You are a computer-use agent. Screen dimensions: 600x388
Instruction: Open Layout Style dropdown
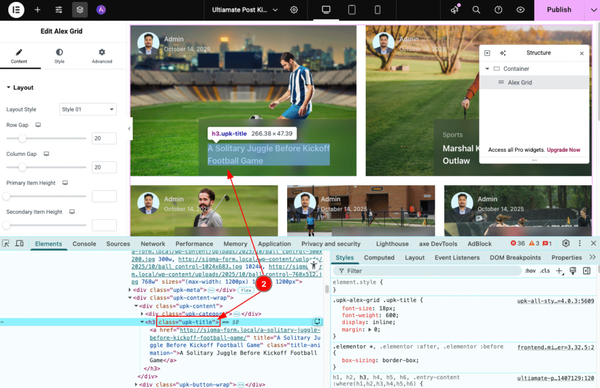click(88, 109)
